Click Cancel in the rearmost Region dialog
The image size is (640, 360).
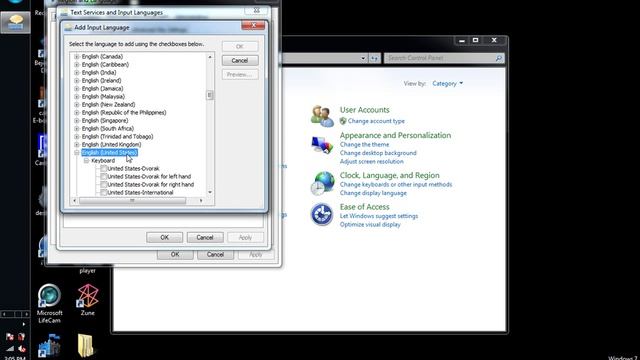pos(216,254)
